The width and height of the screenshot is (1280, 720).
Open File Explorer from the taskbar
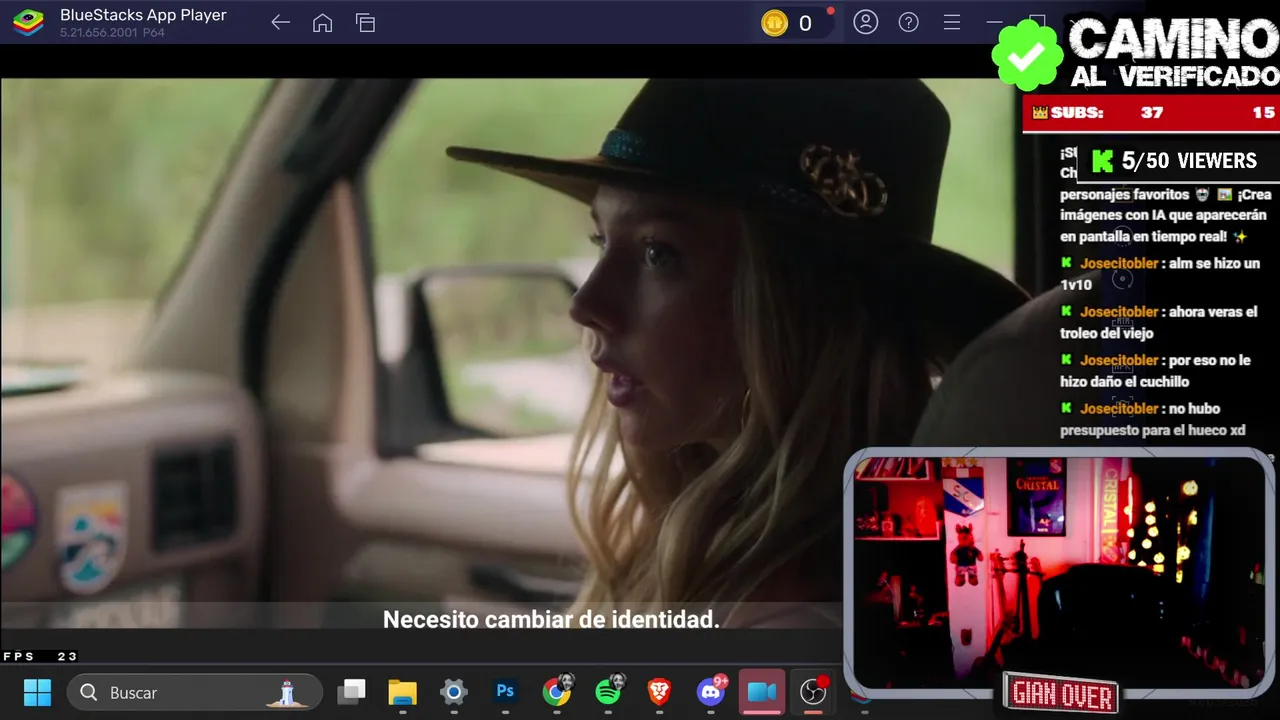[402, 692]
